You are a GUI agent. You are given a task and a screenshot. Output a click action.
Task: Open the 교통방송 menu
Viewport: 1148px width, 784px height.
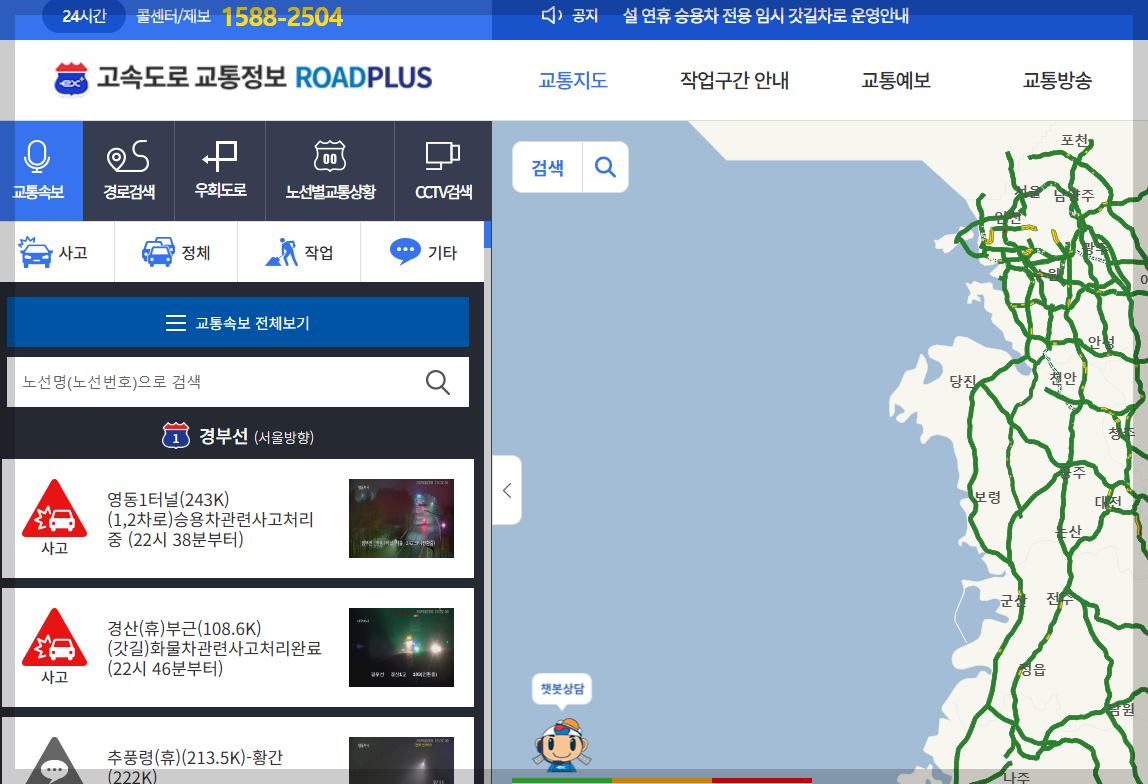[x=1056, y=80]
